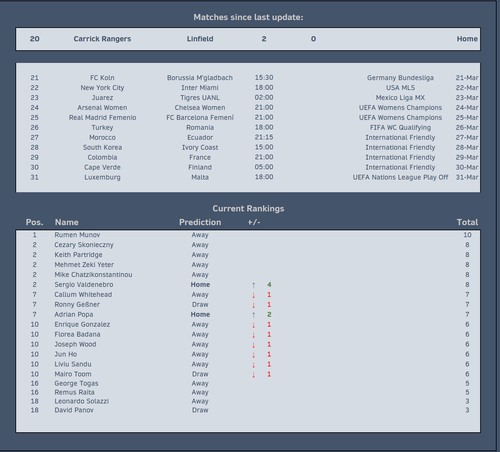Screen dimensions: 500x452
Task: Select Malta in fixture 31
Action: click(x=200, y=177)
